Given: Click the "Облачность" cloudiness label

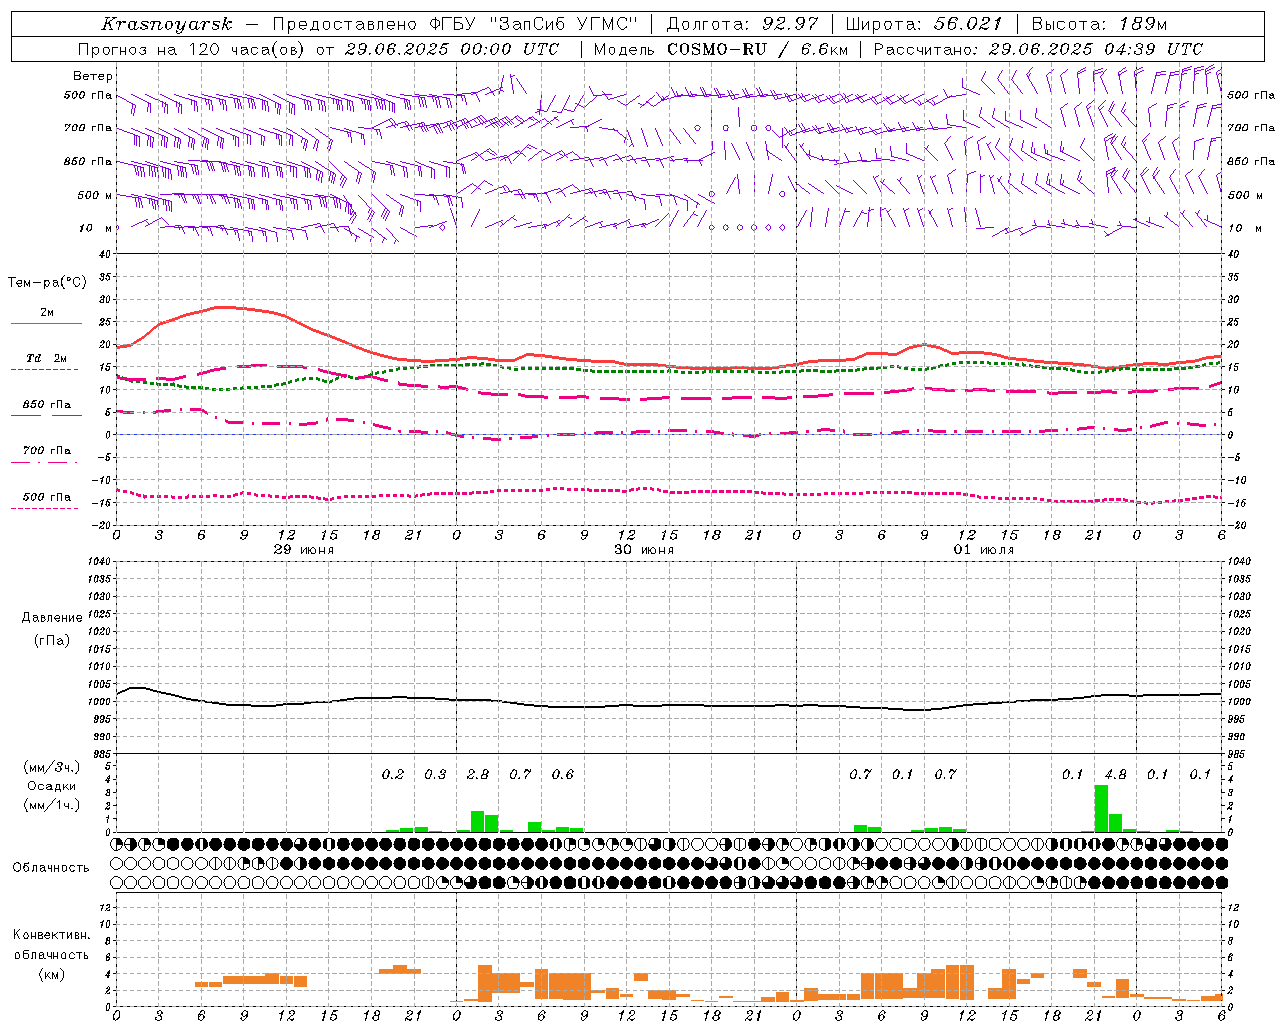Looking at the screenshot, I should 51,868.
